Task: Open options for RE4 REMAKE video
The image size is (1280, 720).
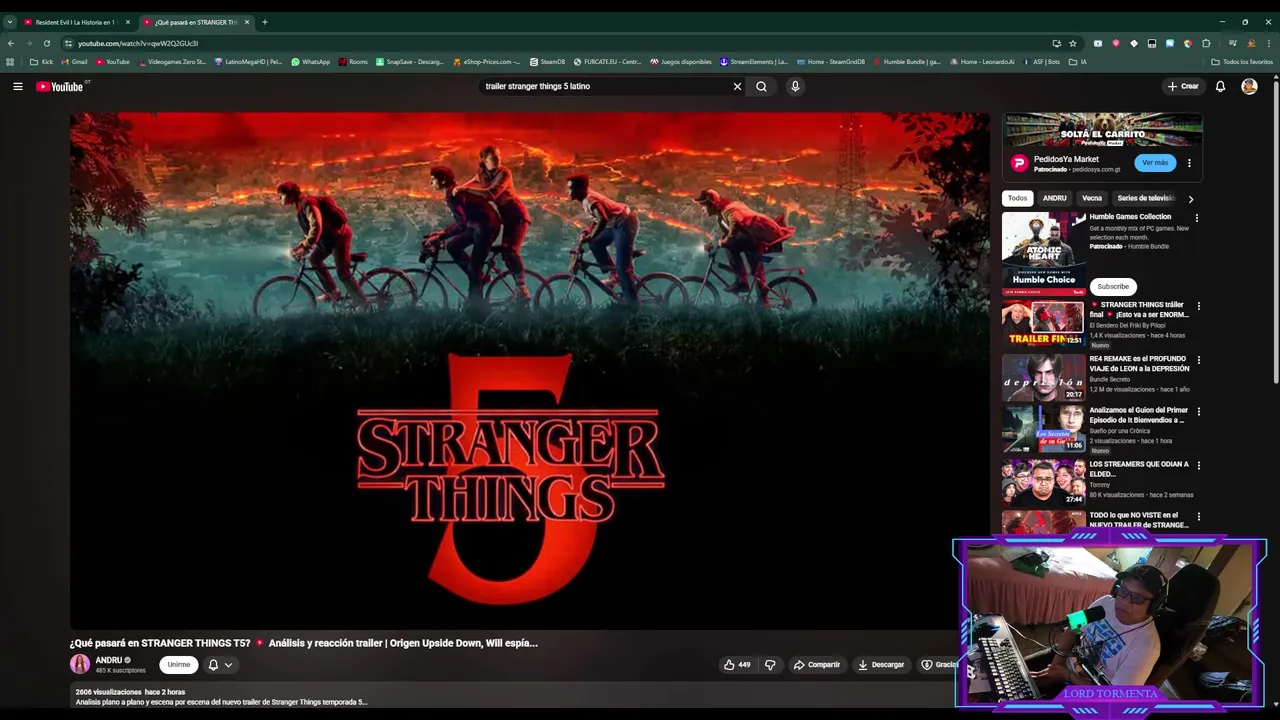Action: (x=1199, y=360)
